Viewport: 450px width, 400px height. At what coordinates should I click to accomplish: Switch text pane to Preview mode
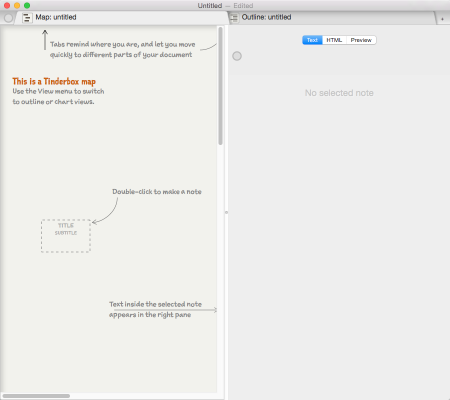pyautogui.click(x=361, y=40)
